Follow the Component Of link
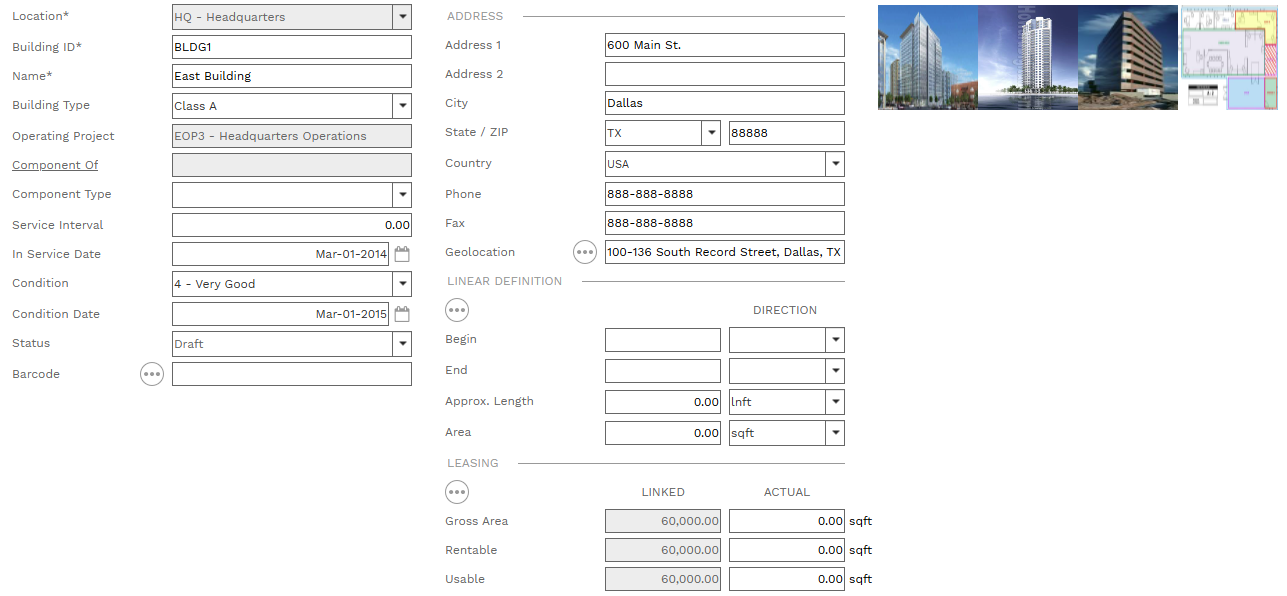The width and height of the screenshot is (1287, 596). tap(55, 165)
